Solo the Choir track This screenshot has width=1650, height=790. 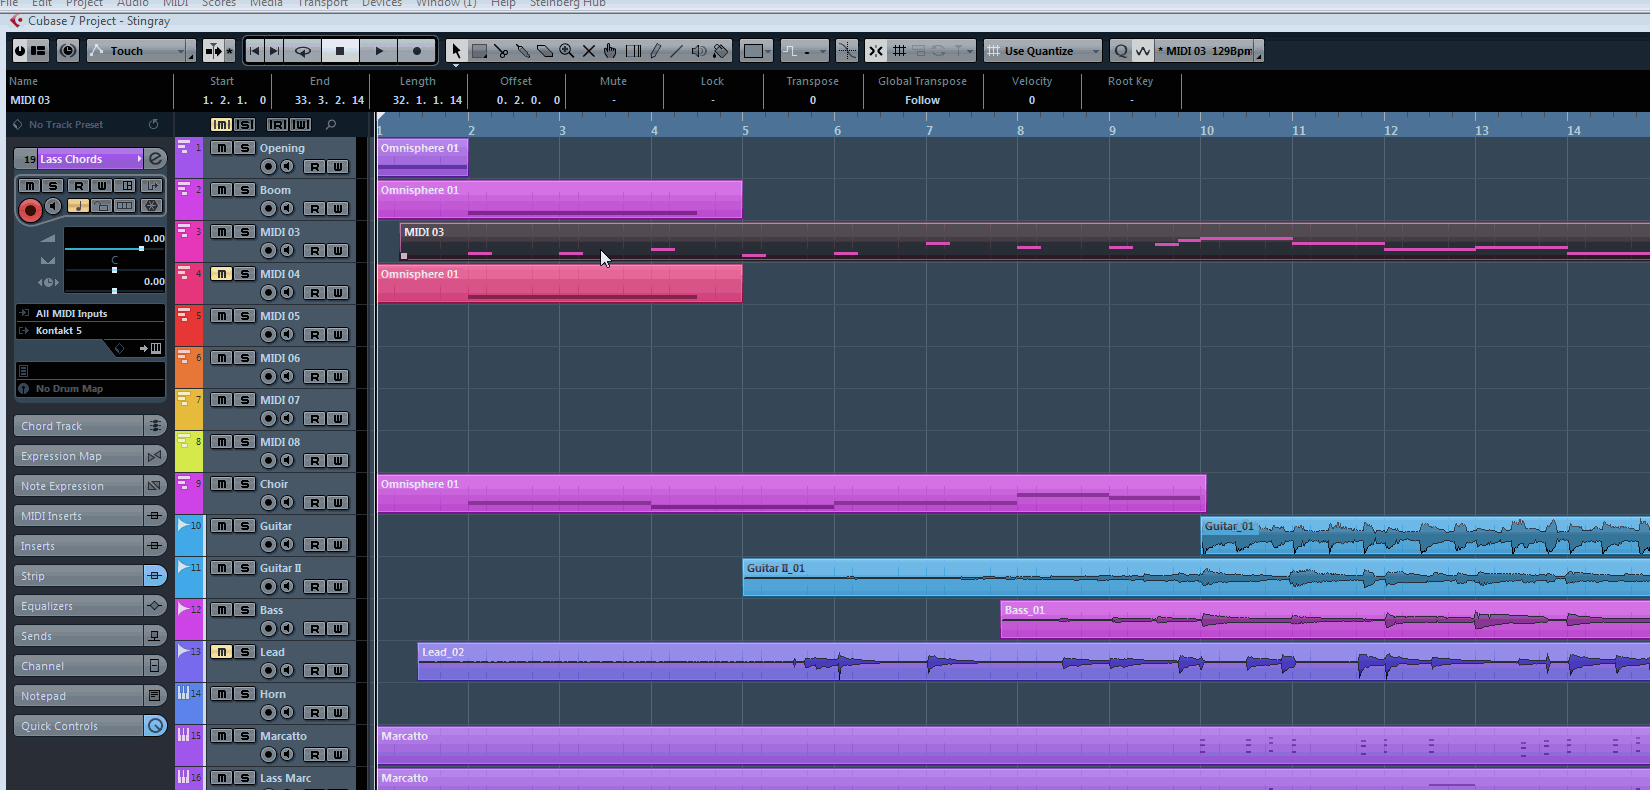point(244,484)
